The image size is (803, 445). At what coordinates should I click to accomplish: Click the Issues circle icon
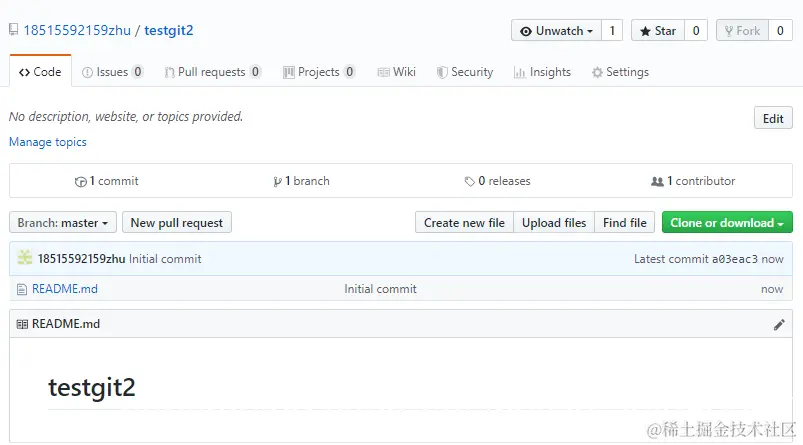pyautogui.click(x=88, y=73)
